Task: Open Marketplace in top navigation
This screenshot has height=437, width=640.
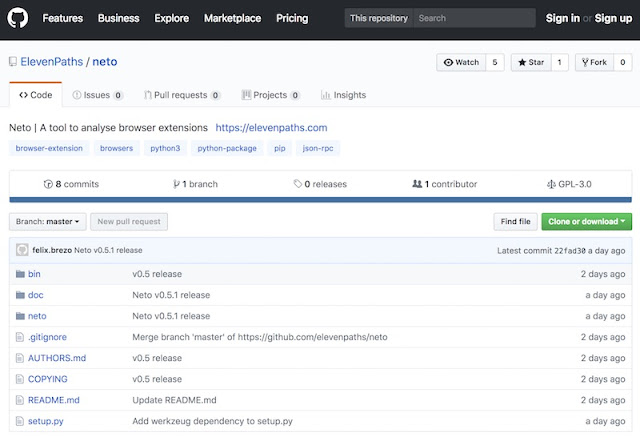Action: (232, 18)
